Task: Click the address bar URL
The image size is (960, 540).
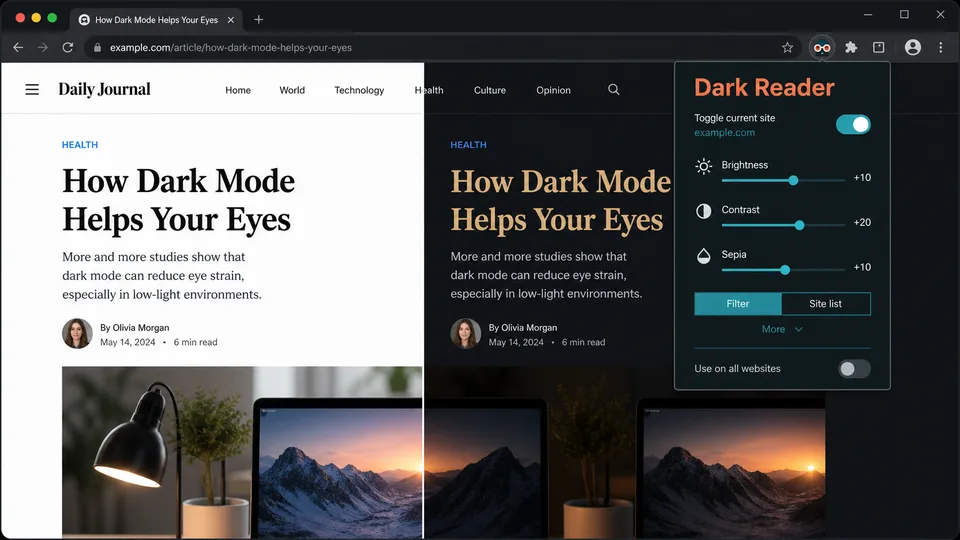Action: click(231, 47)
